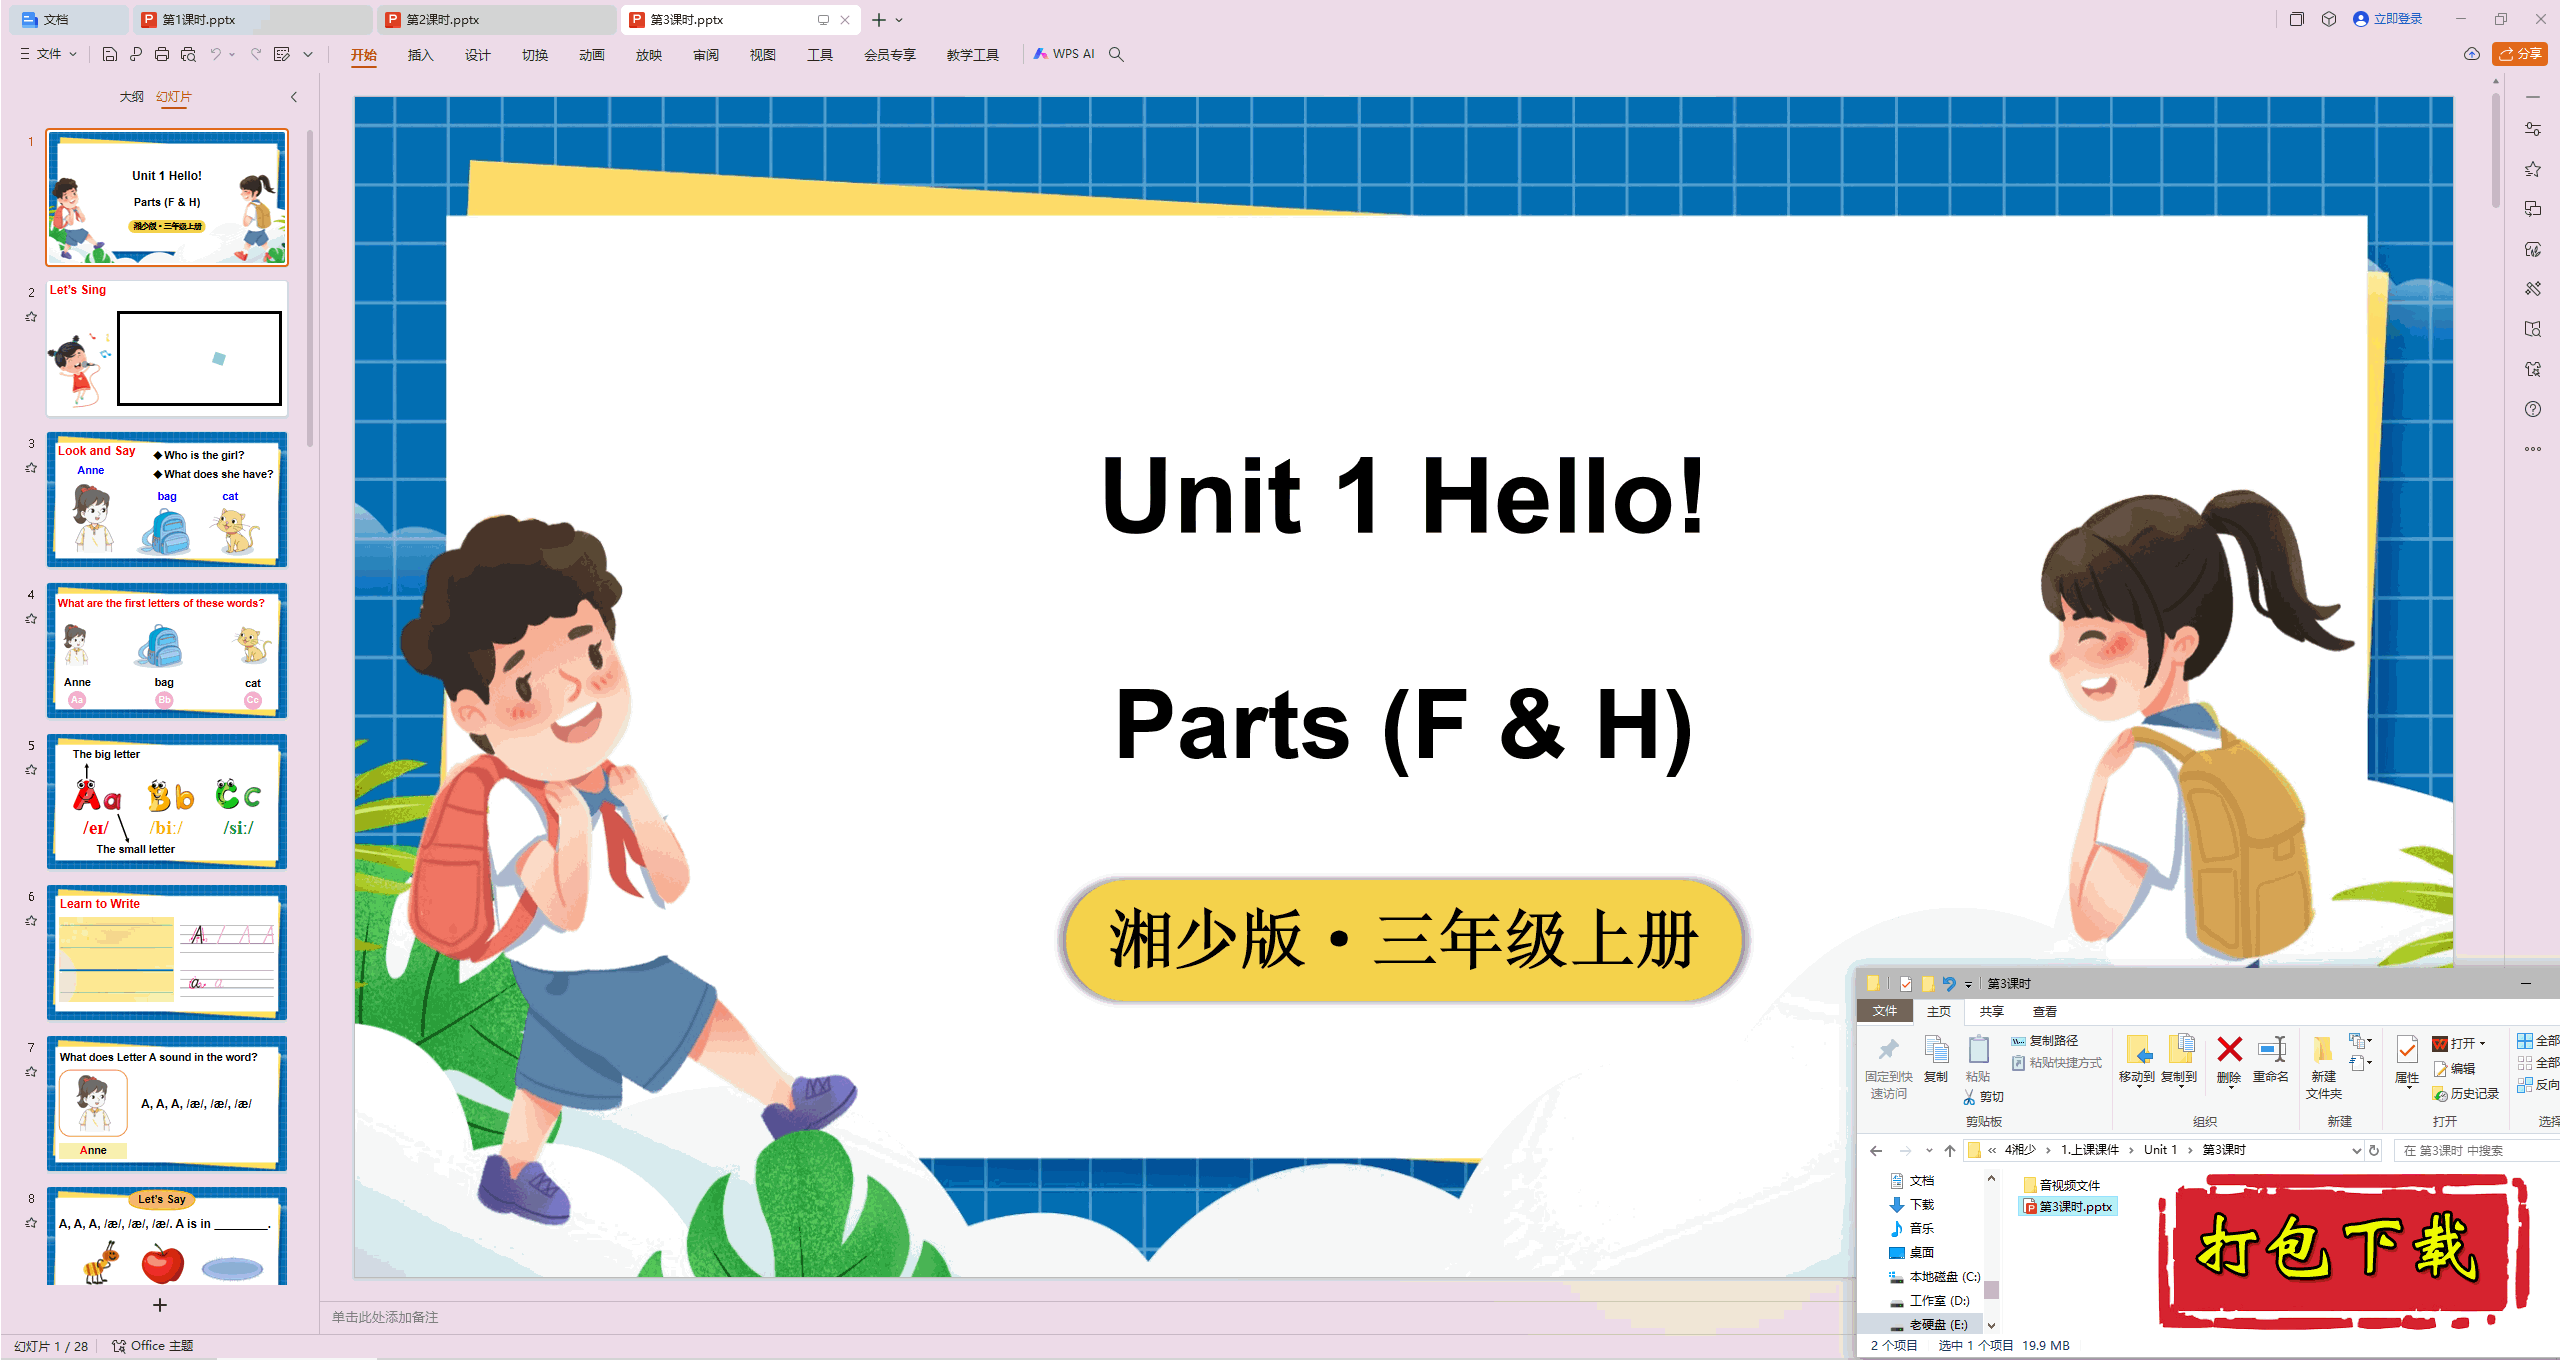Open the design tools icon in right sidebar
This screenshot has height=1360, width=2560.
(2533, 289)
